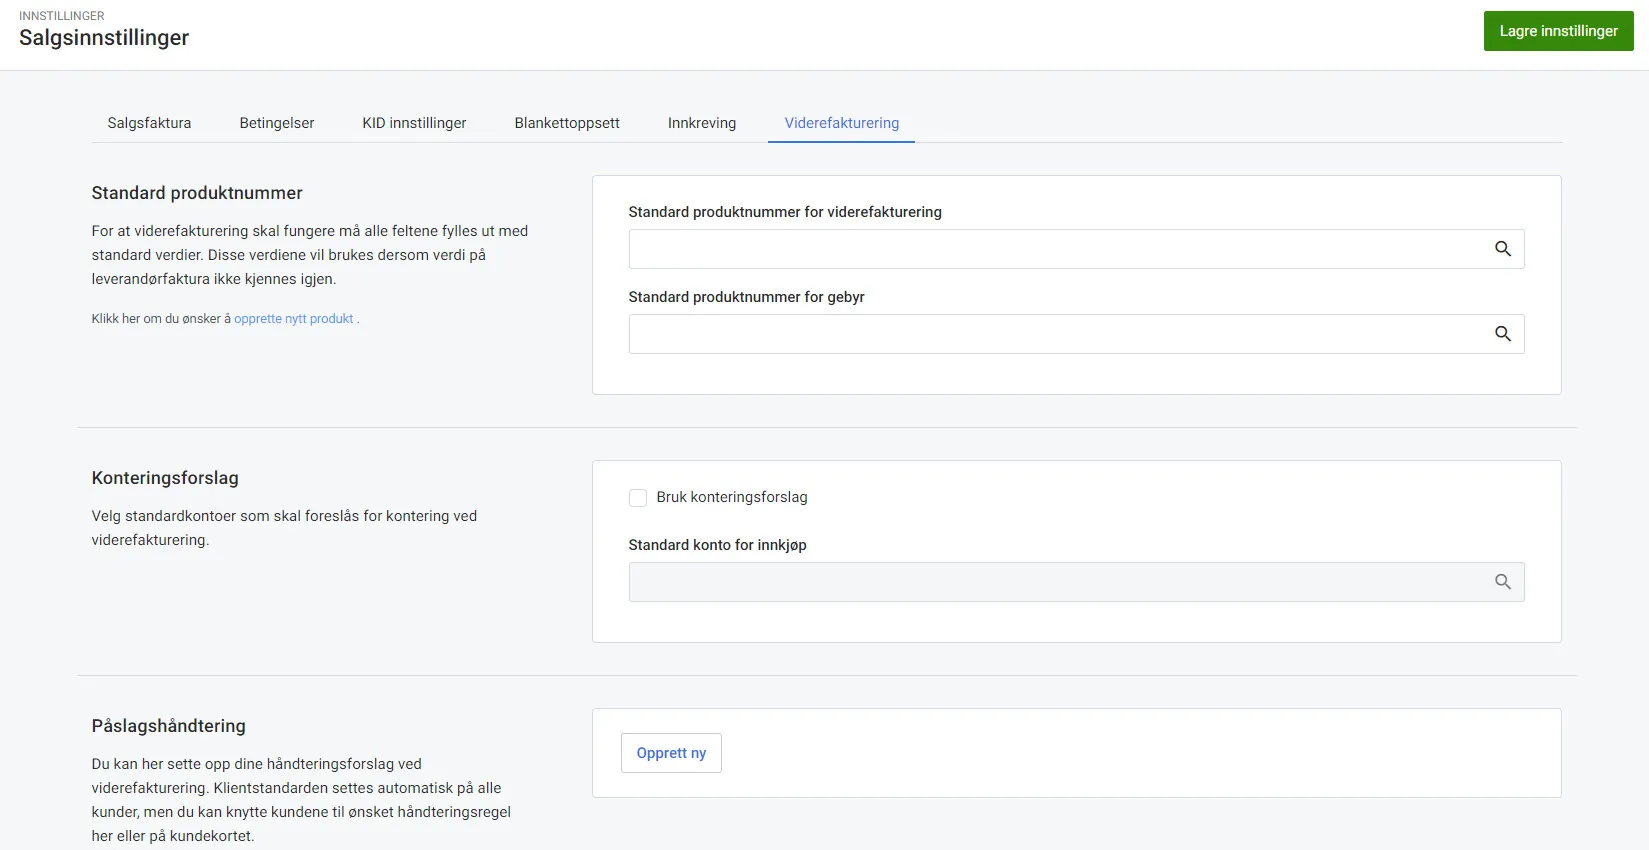The height and width of the screenshot is (850, 1649).
Task: Click search icon in gebyr product number field
Action: click(x=1502, y=334)
